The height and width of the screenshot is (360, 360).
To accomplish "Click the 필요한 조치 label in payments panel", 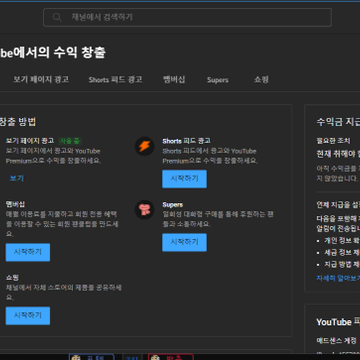I will [333, 141].
